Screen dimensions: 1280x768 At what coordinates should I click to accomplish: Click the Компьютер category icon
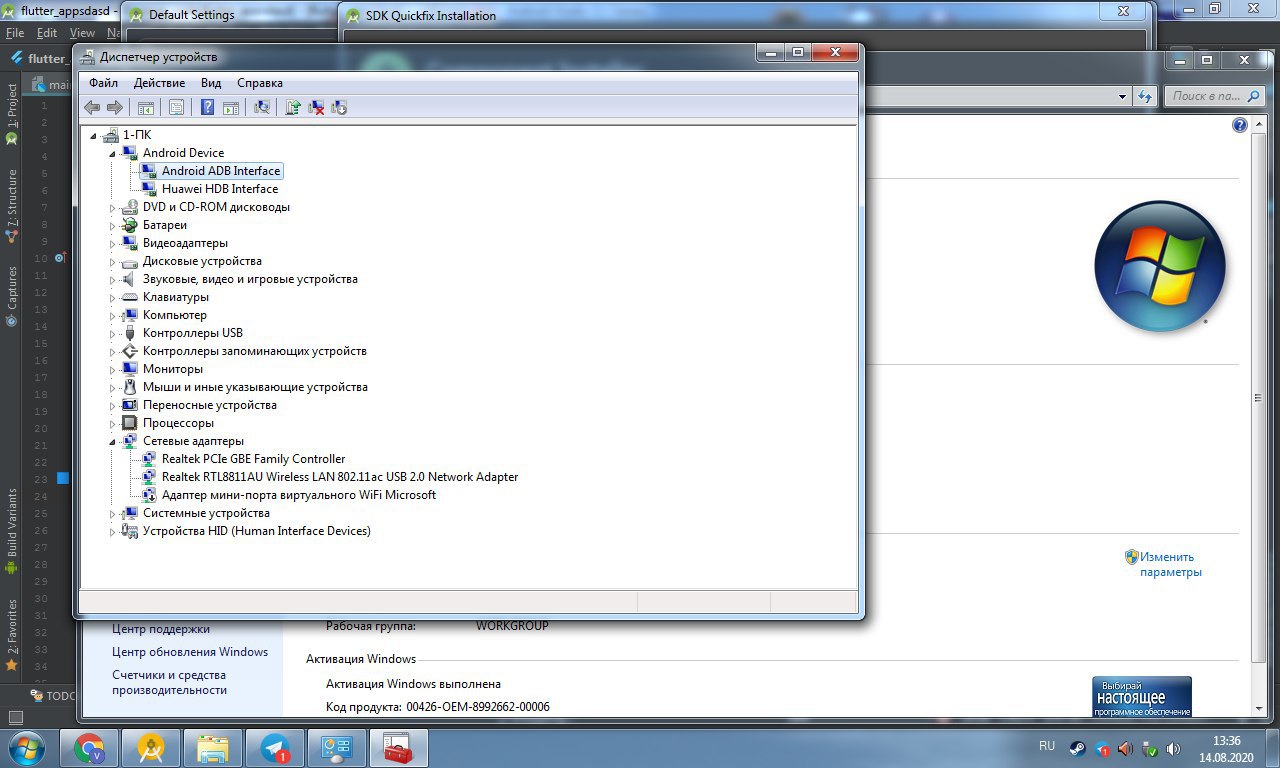coord(129,315)
